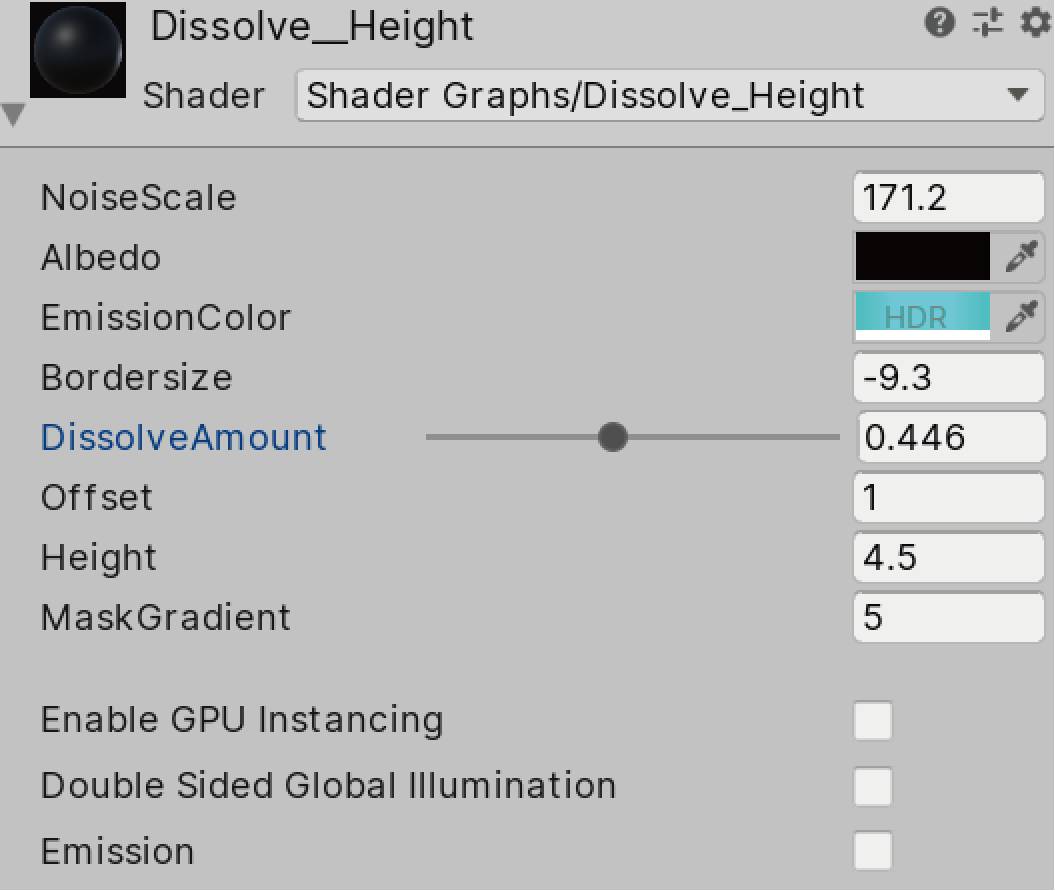Click the blue DissolveAmount label

click(x=184, y=437)
